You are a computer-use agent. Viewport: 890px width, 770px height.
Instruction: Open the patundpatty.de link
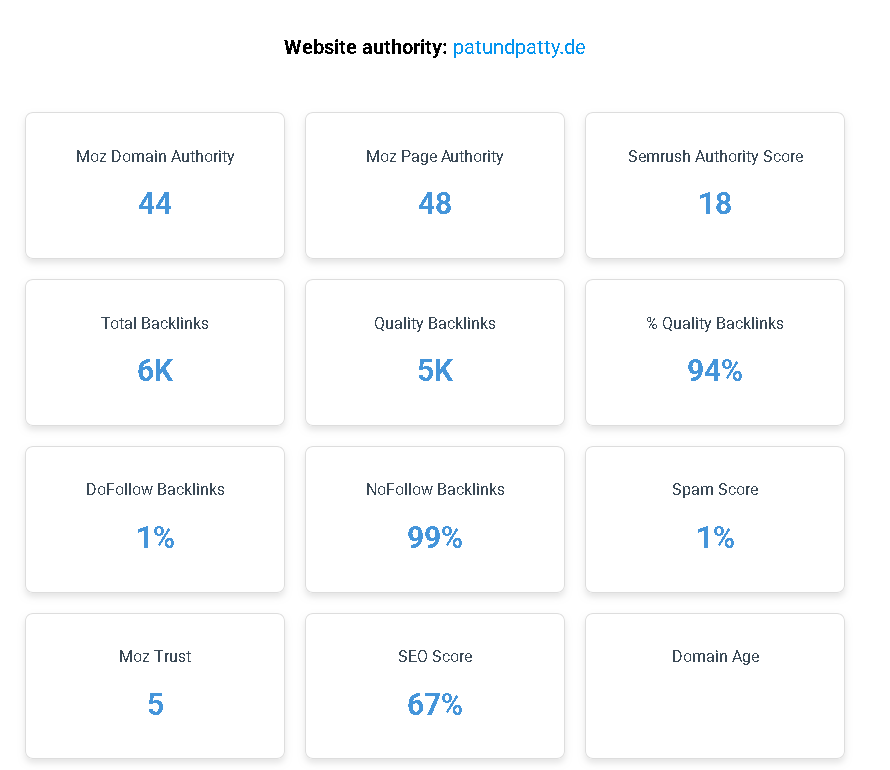519,47
